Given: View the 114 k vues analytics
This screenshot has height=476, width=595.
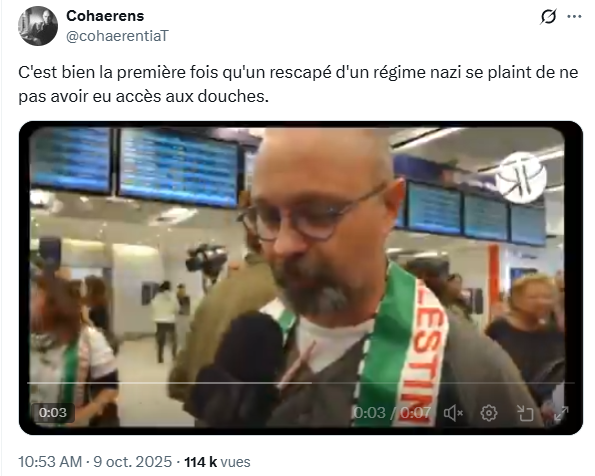Looking at the screenshot, I should tap(217, 462).
